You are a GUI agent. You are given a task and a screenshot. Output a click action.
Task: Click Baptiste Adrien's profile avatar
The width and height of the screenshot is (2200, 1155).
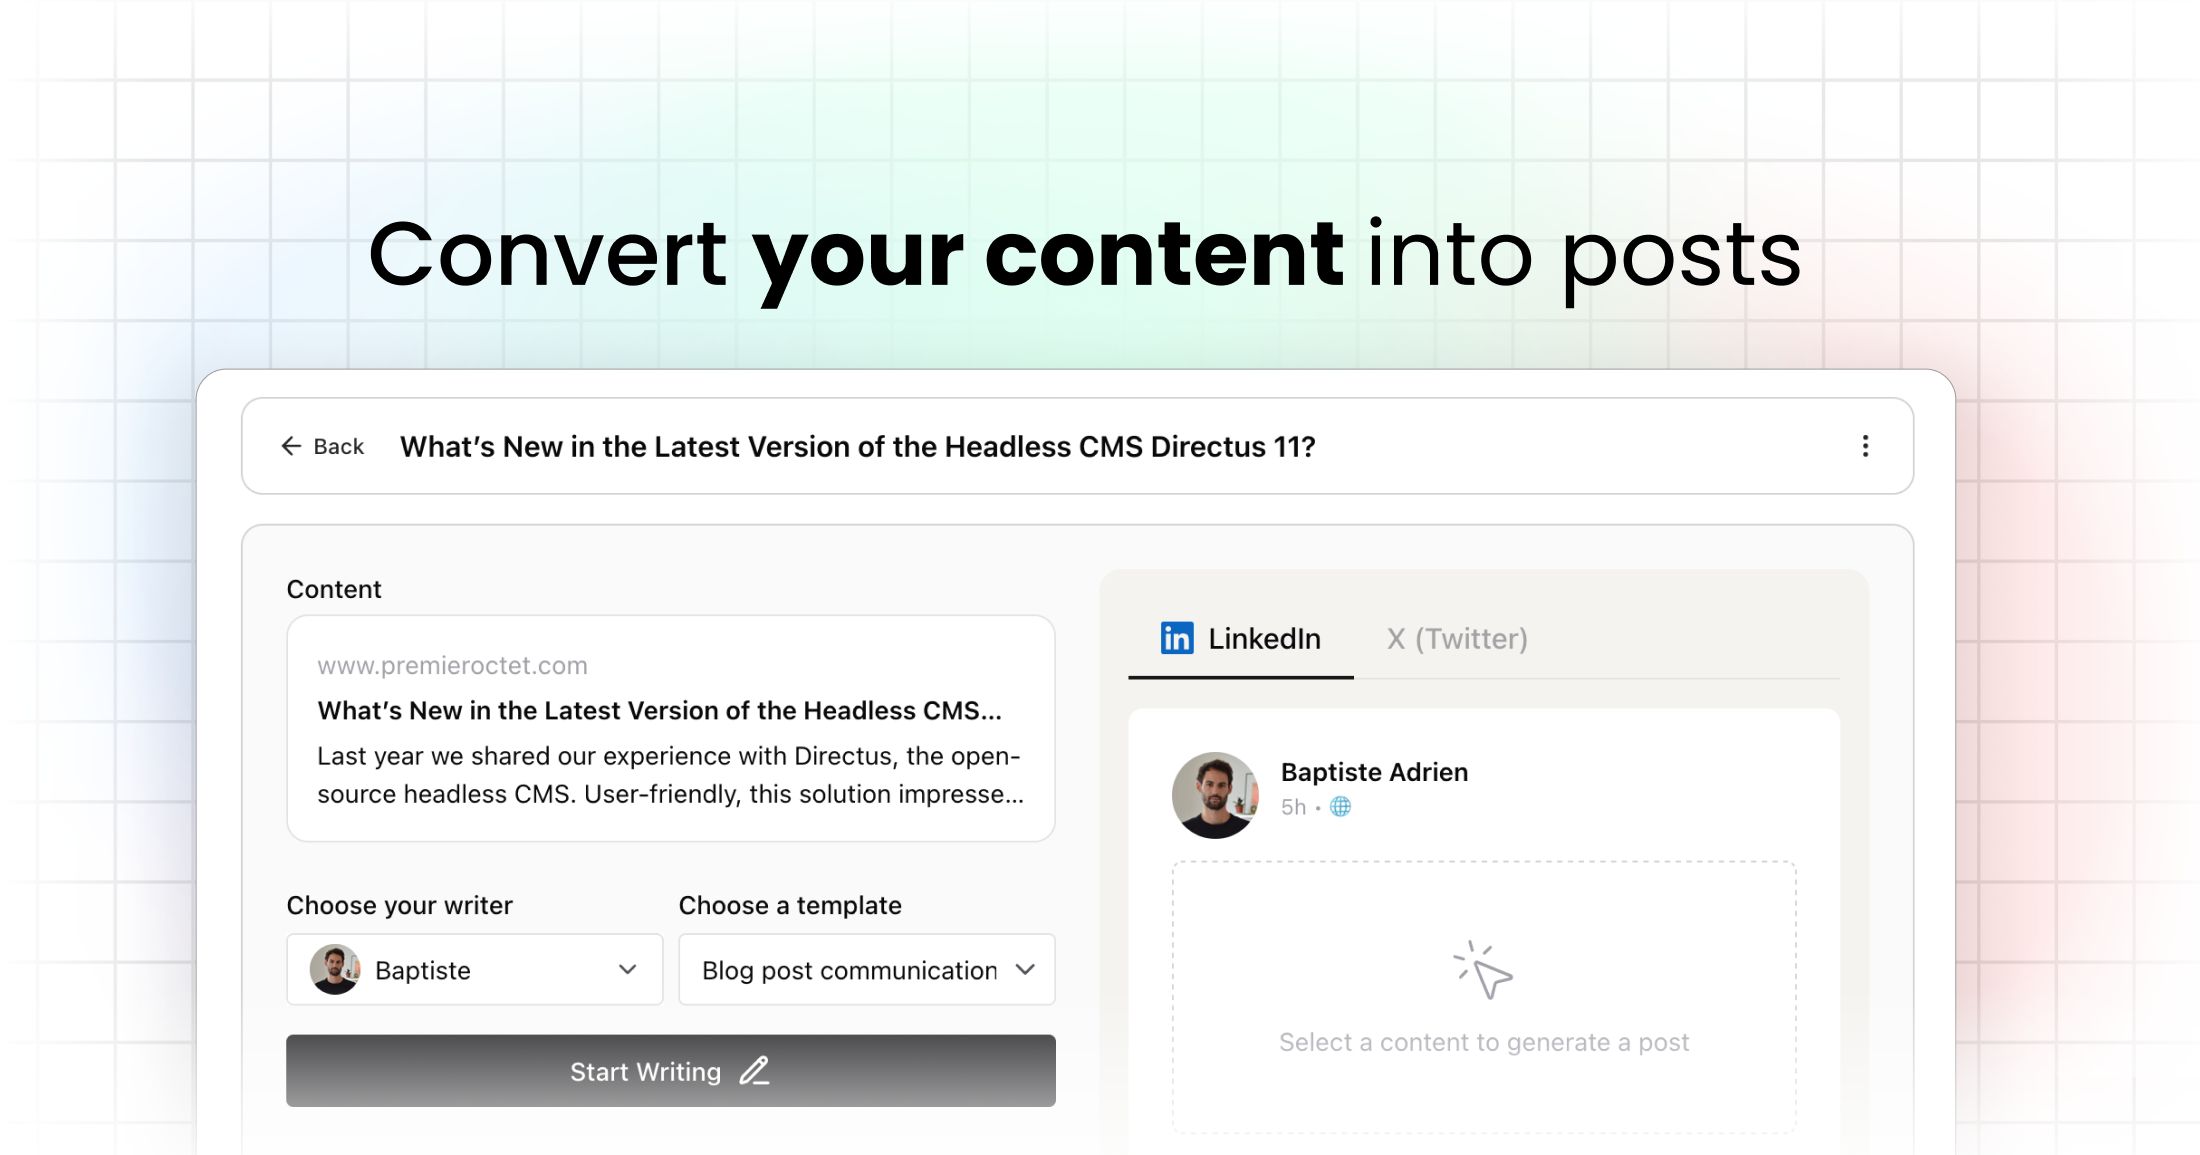tap(1215, 795)
